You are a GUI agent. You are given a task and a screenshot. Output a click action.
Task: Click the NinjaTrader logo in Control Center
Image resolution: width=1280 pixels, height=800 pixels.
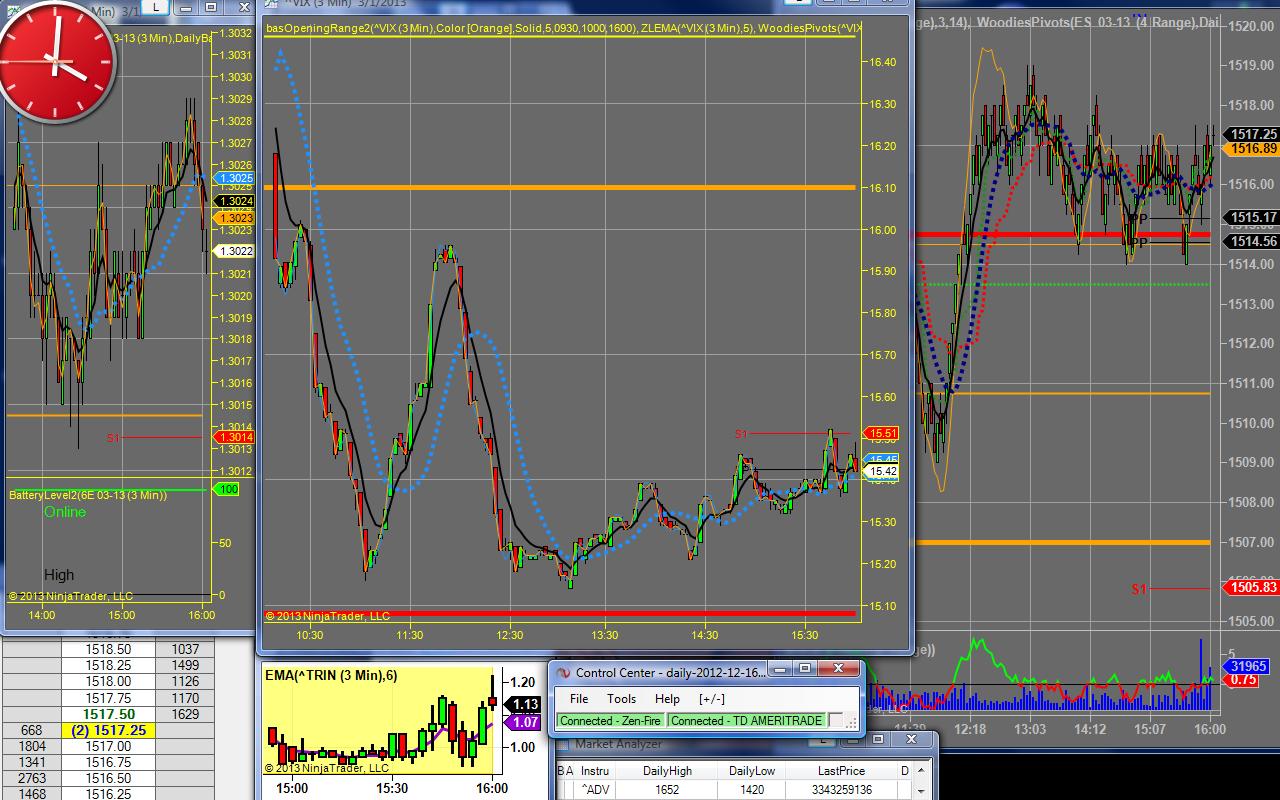point(562,673)
